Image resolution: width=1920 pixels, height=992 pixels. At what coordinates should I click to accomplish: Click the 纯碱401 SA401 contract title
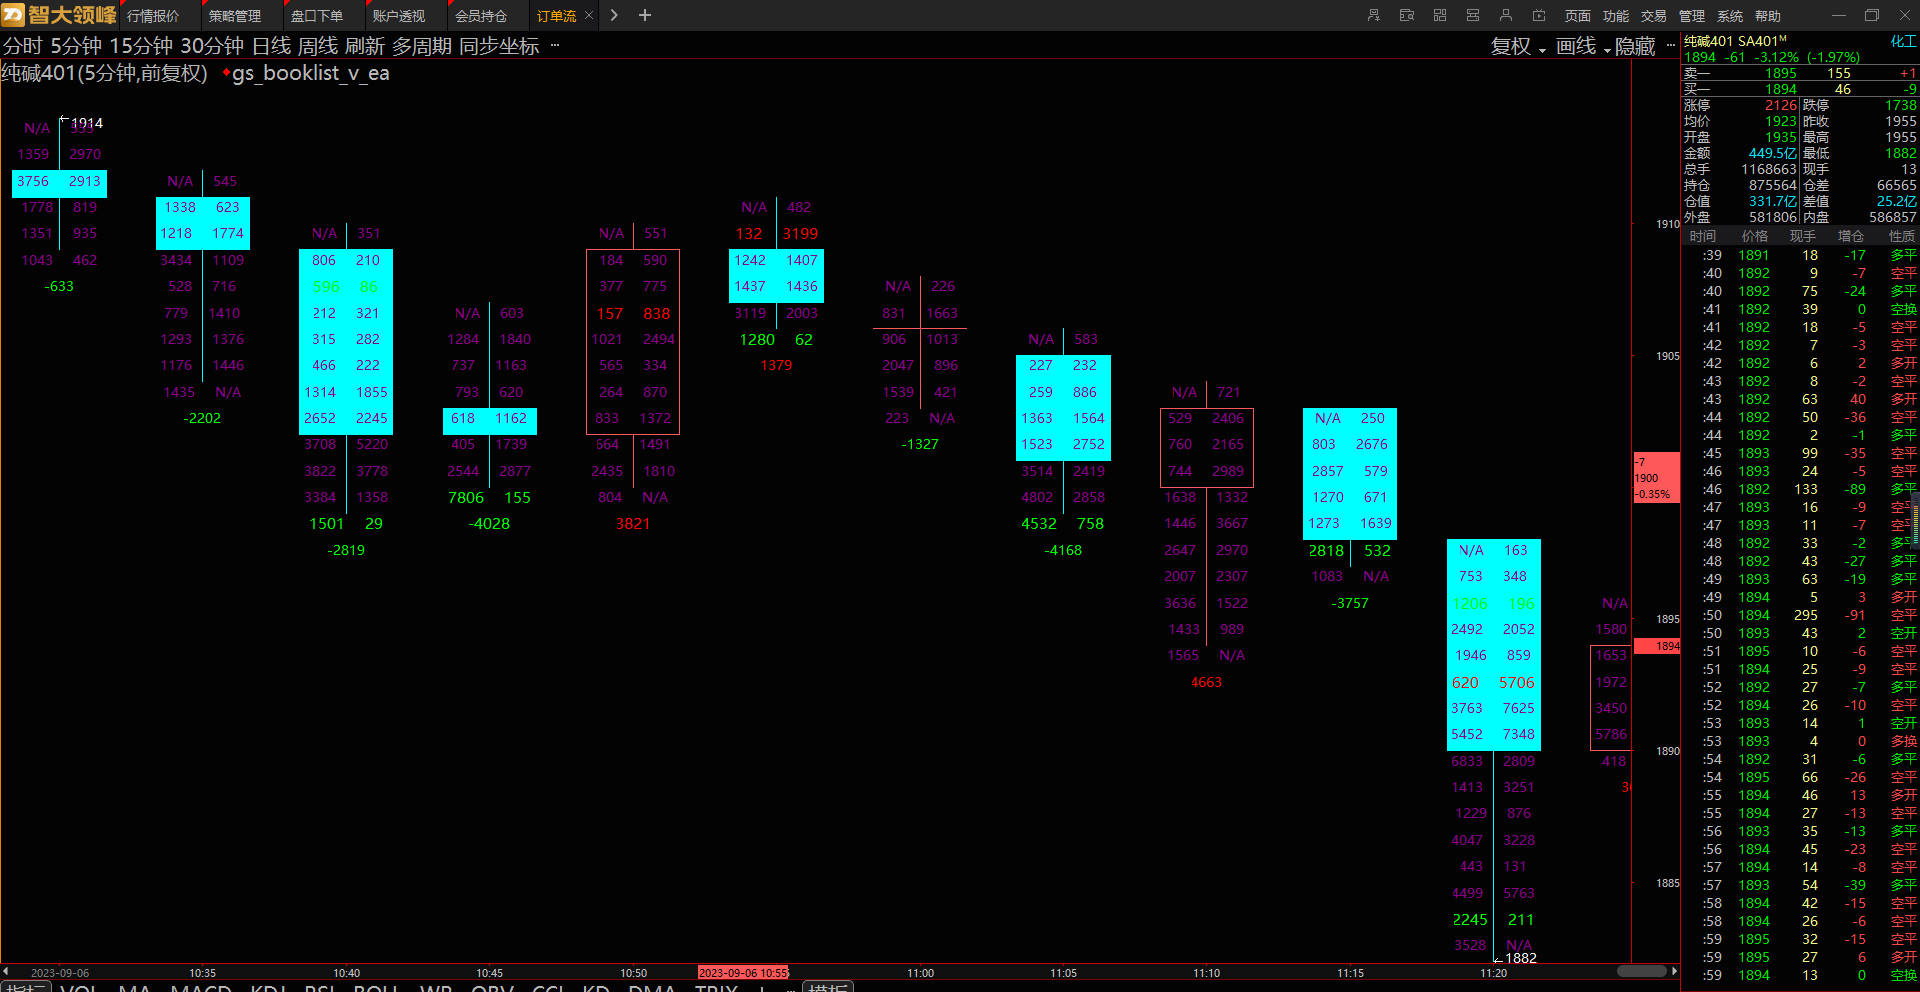(x=1735, y=41)
